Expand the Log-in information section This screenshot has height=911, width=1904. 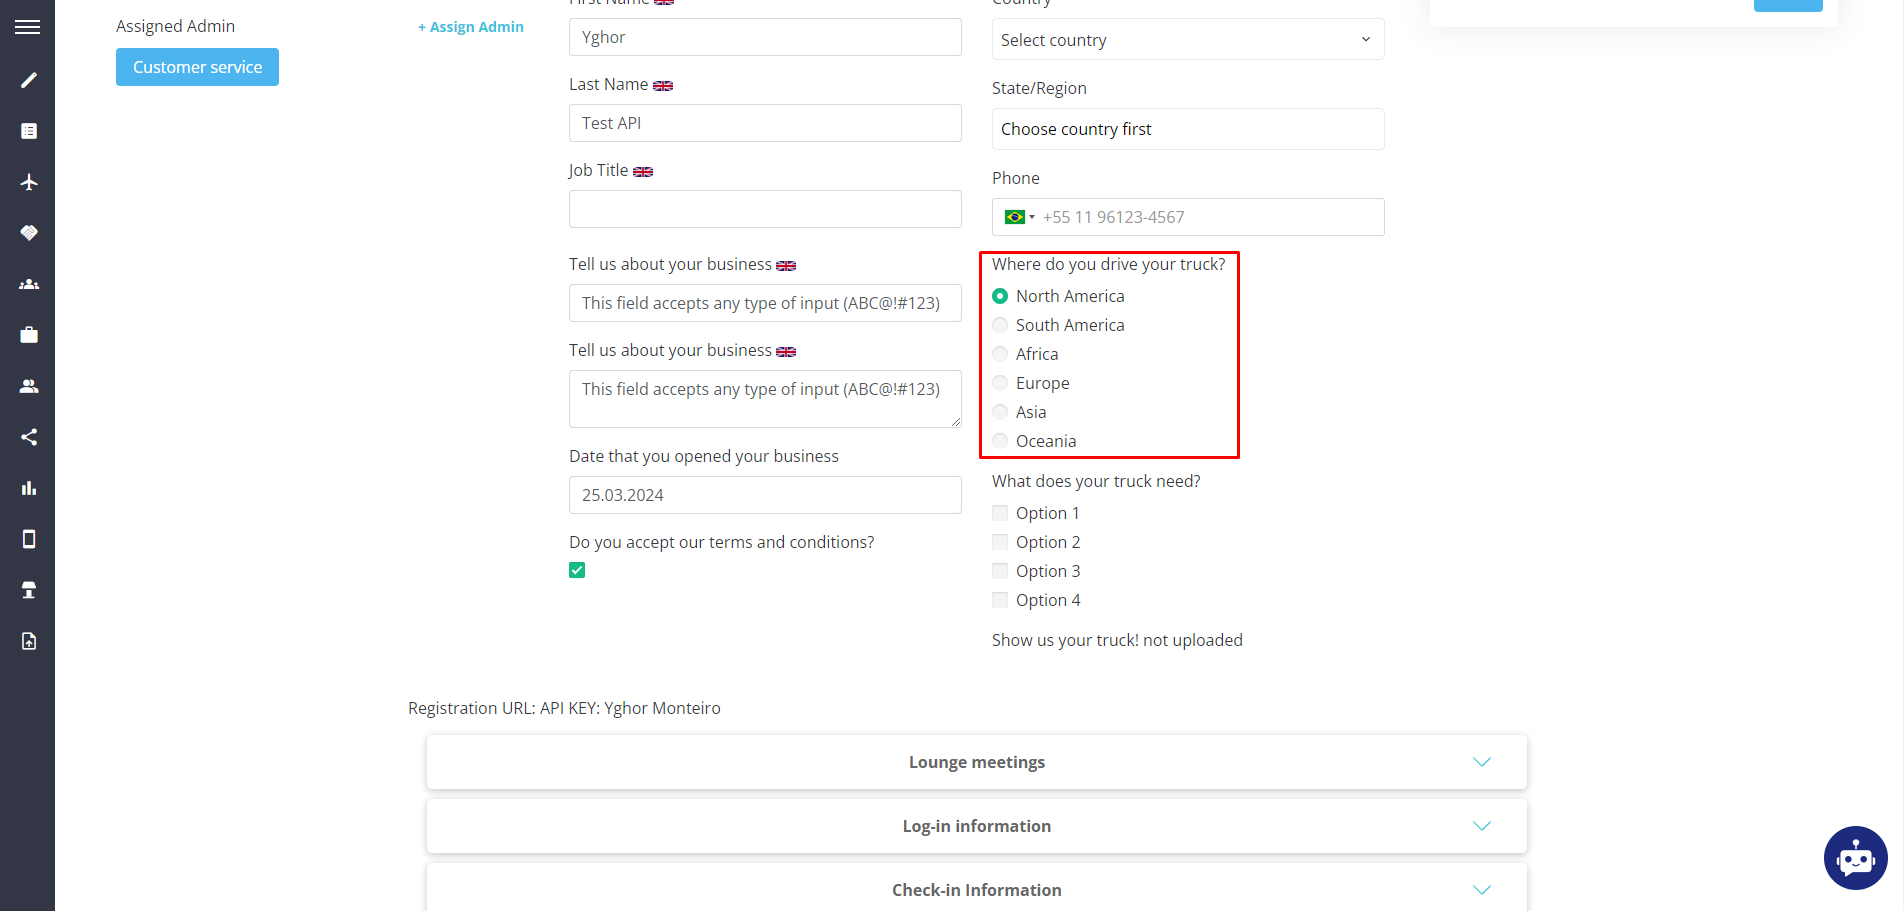976,826
